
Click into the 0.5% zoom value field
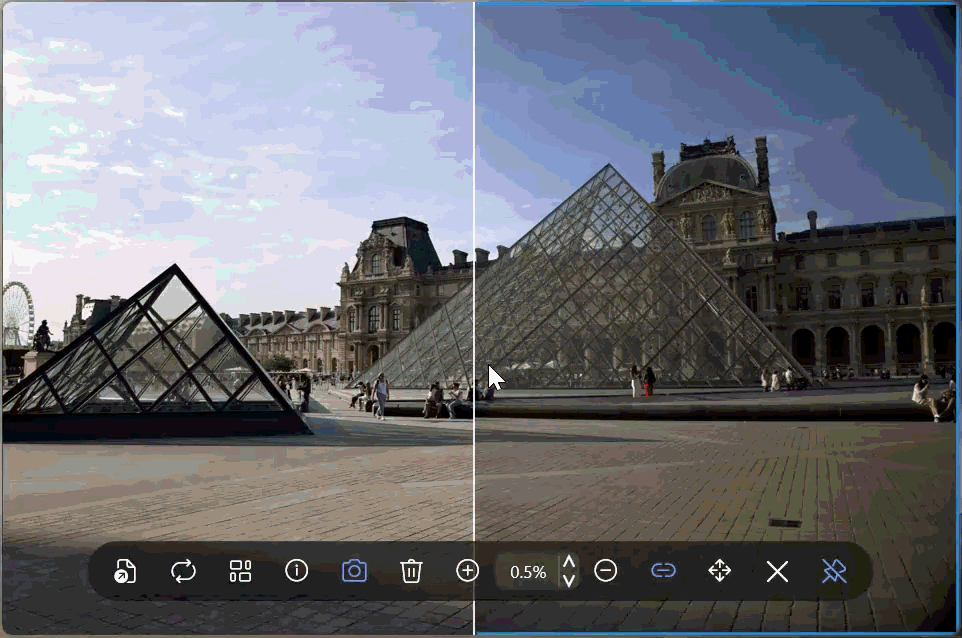coord(528,572)
